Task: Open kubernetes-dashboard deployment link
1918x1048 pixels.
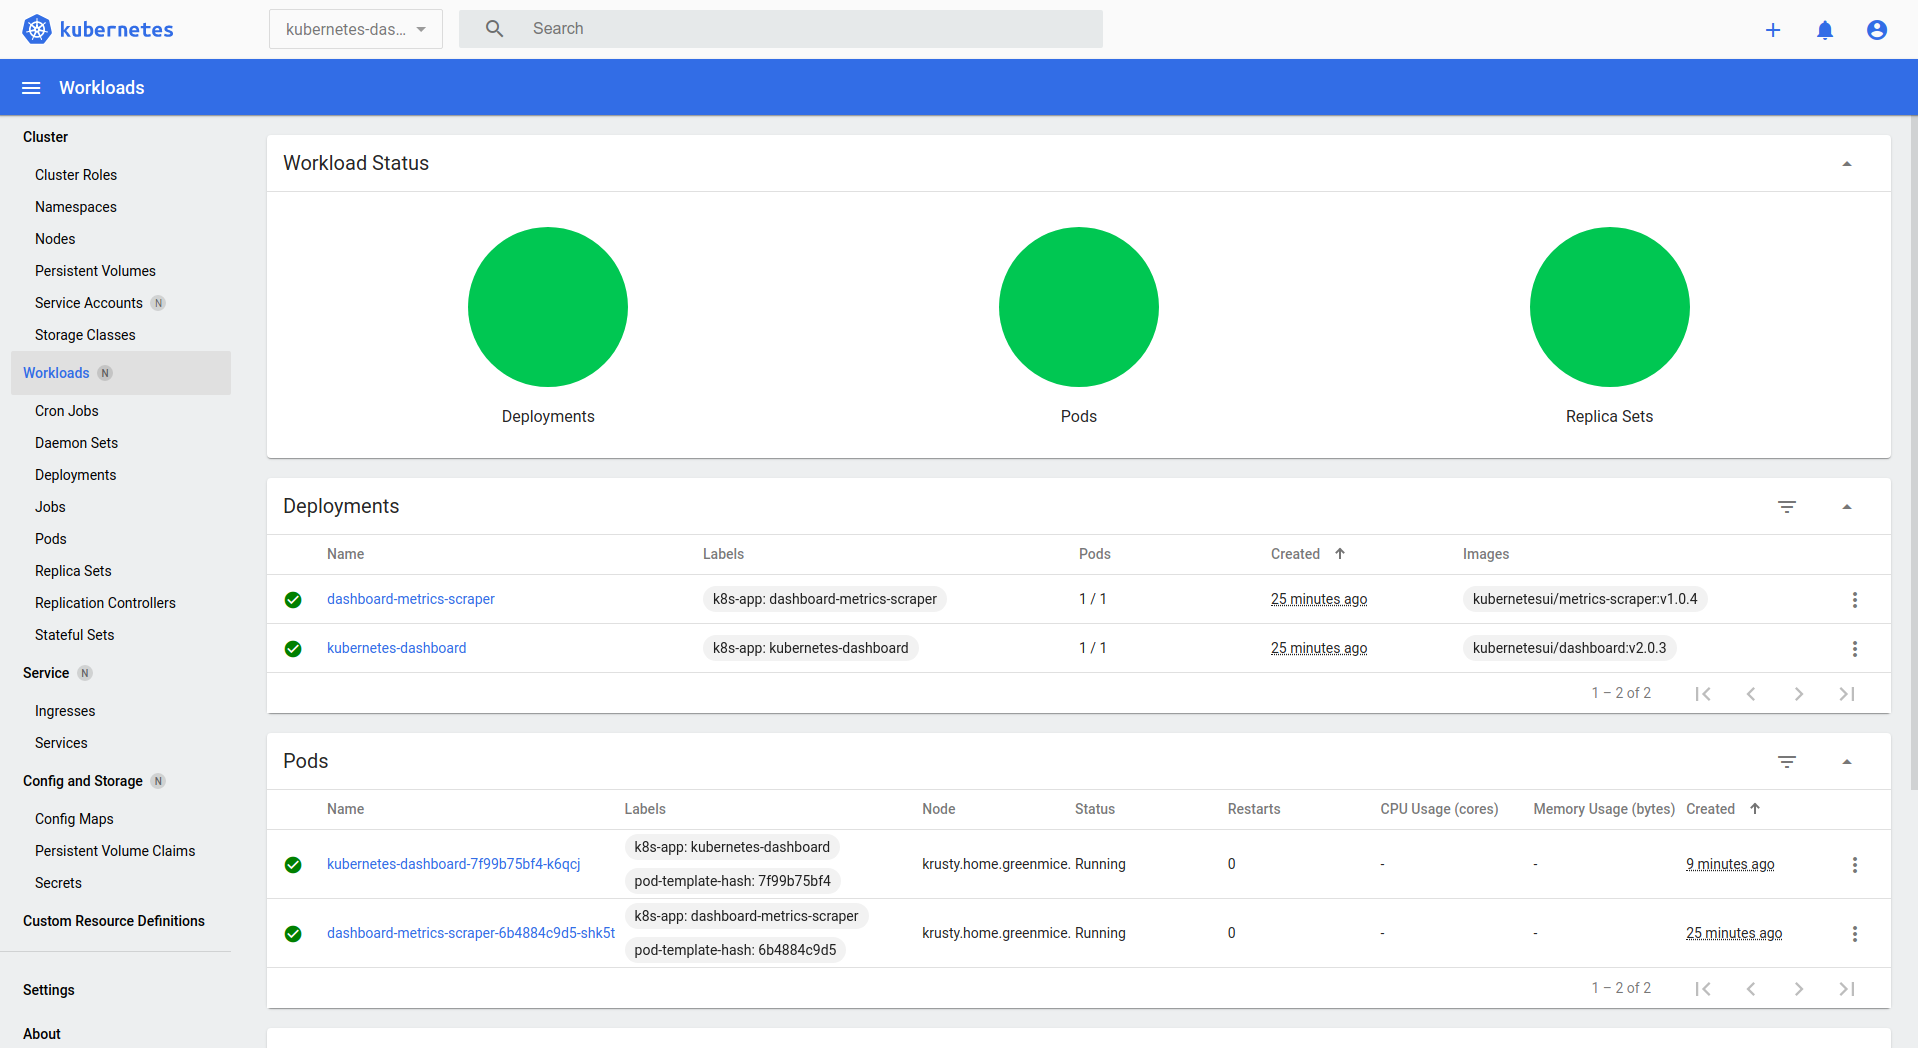Action: tap(397, 648)
